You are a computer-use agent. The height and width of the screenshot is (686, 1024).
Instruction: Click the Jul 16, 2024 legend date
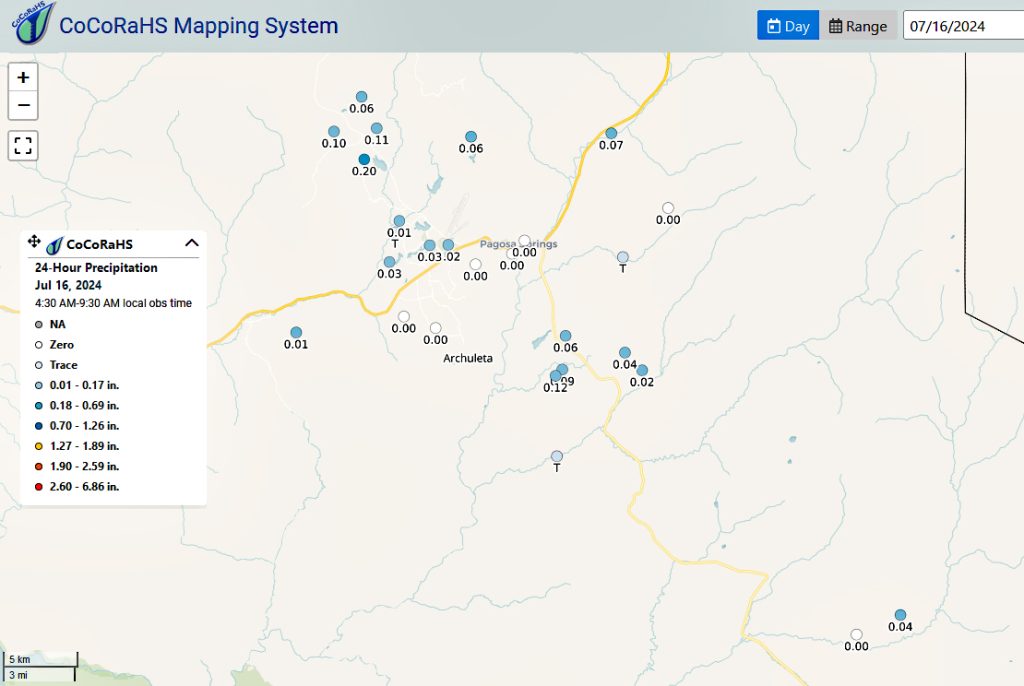point(68,286)
